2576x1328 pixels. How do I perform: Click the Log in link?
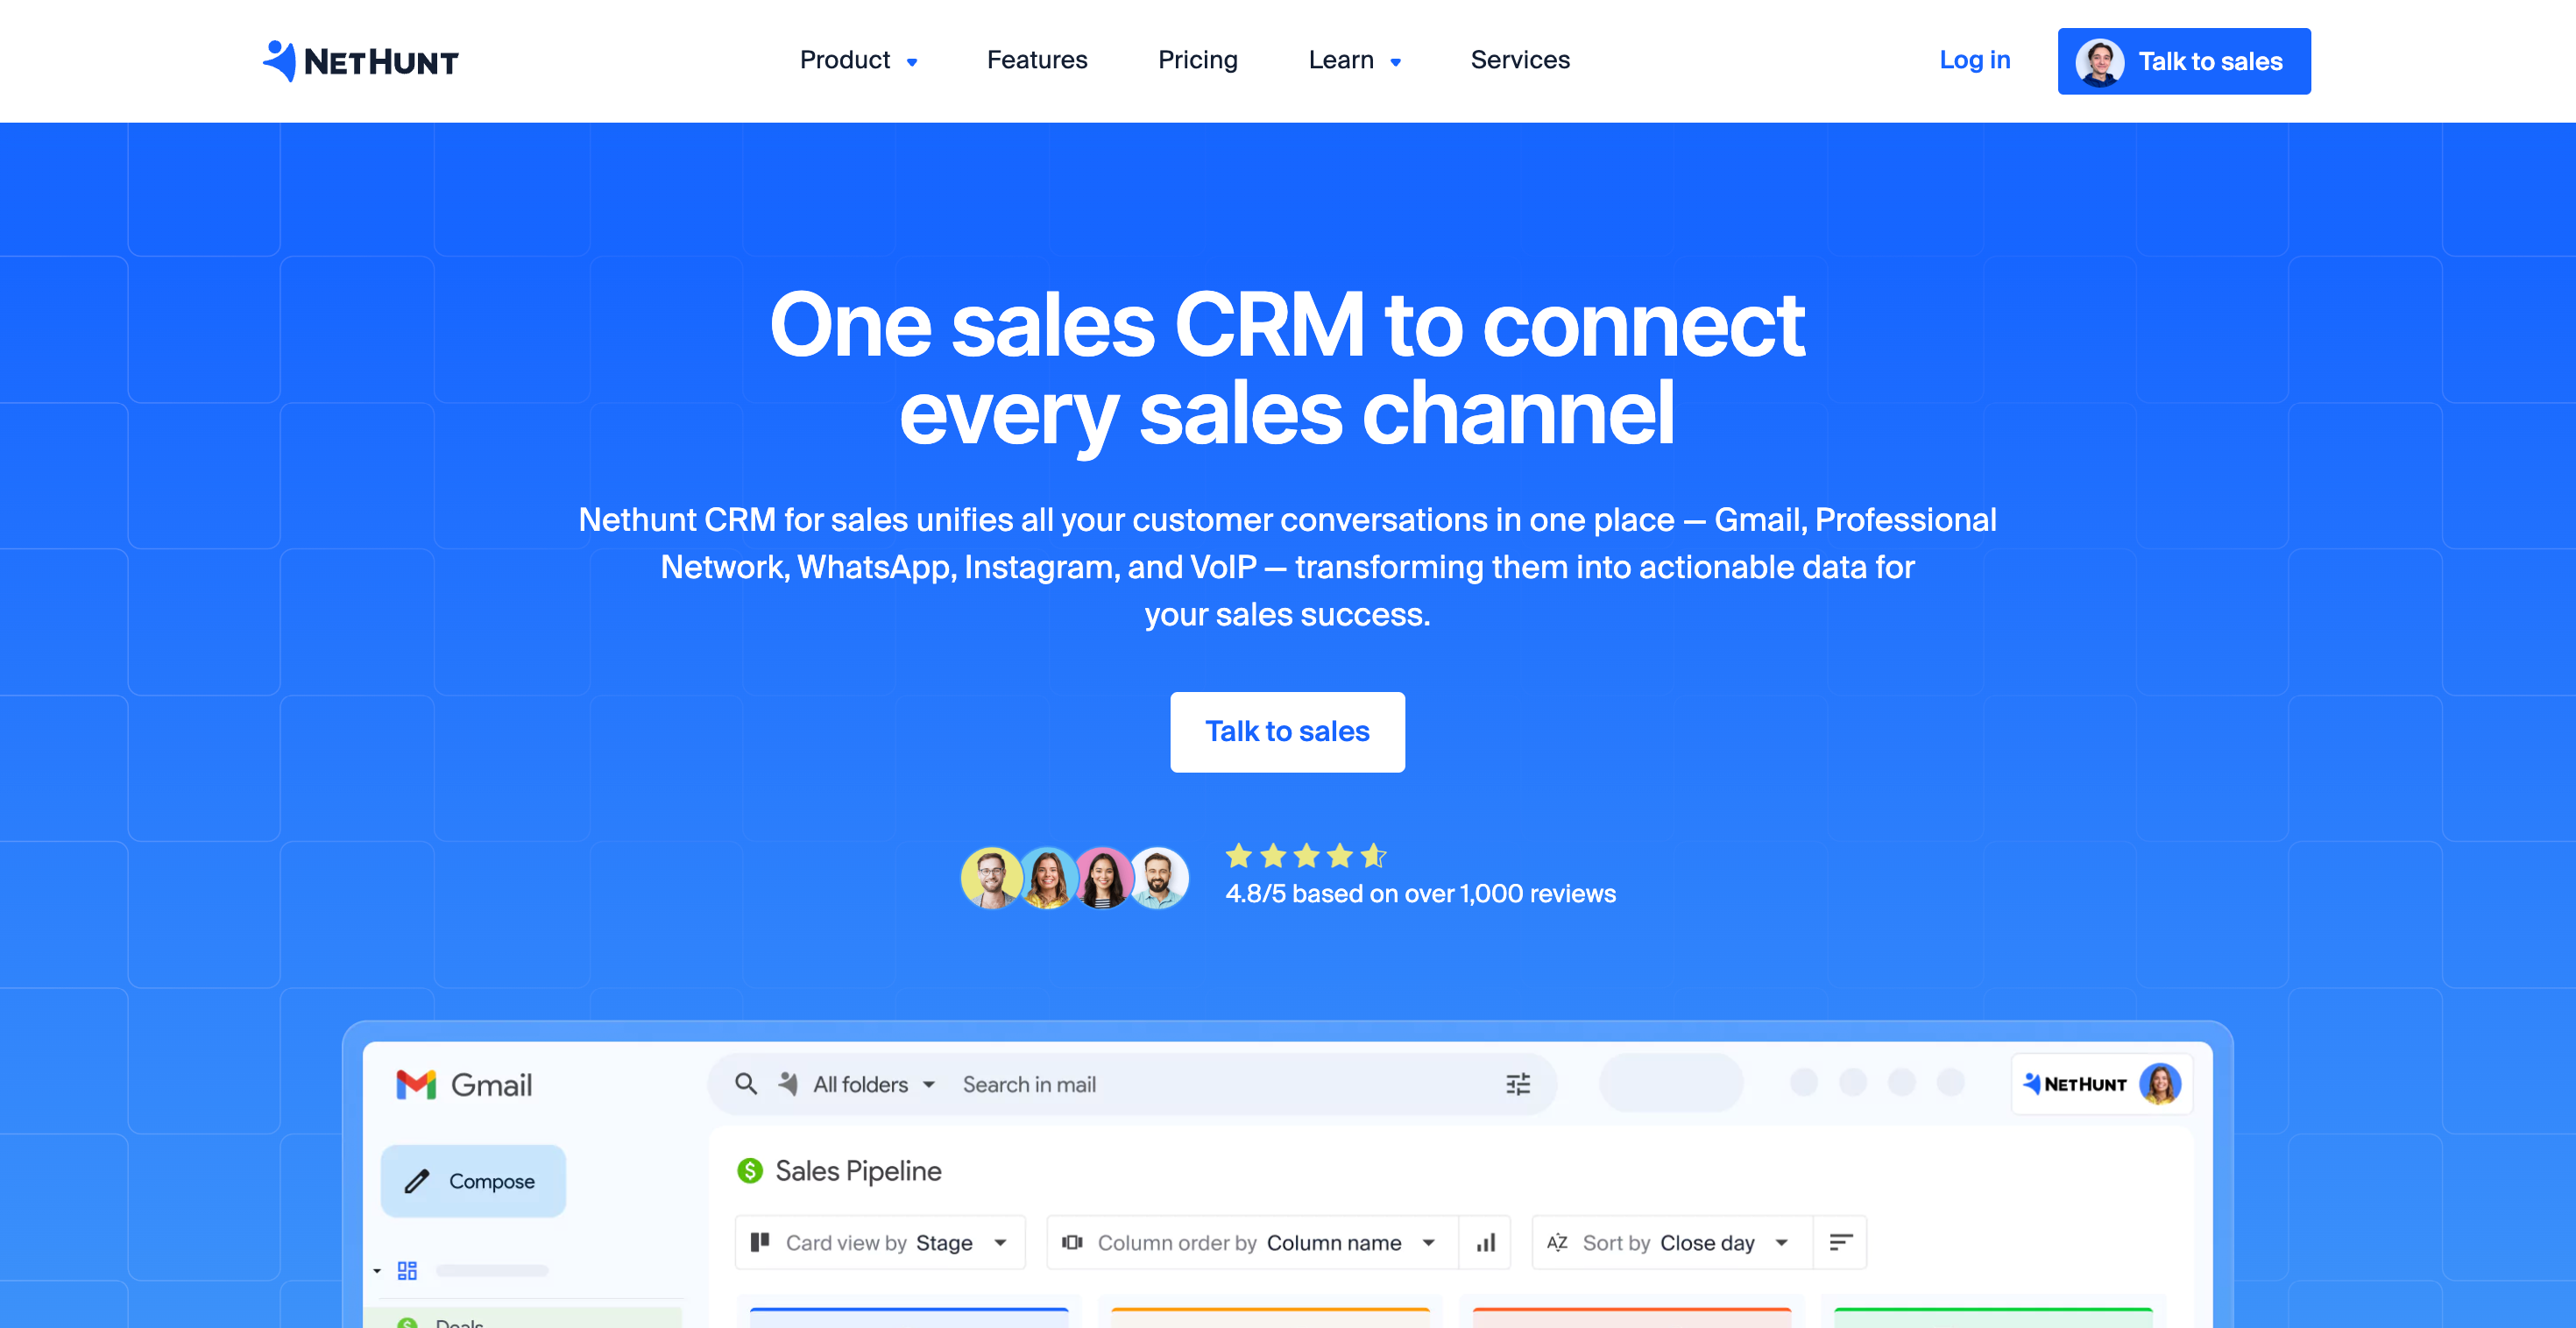[1975, 60]
